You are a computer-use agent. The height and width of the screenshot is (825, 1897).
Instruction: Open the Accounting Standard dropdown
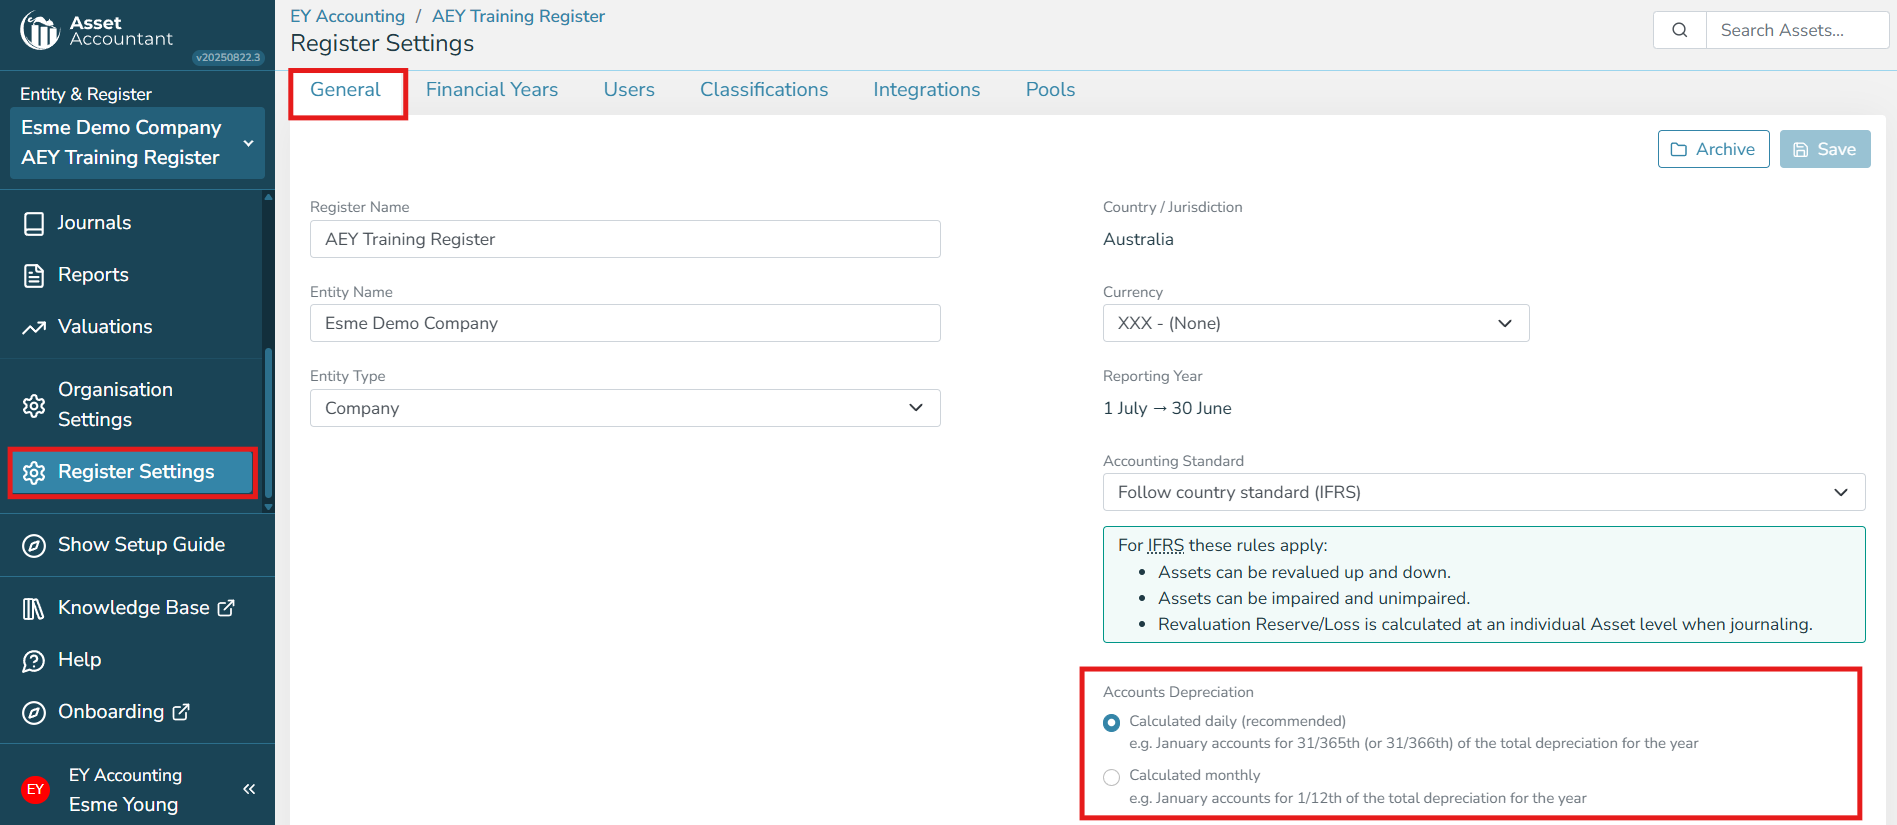pos(1484,492)
